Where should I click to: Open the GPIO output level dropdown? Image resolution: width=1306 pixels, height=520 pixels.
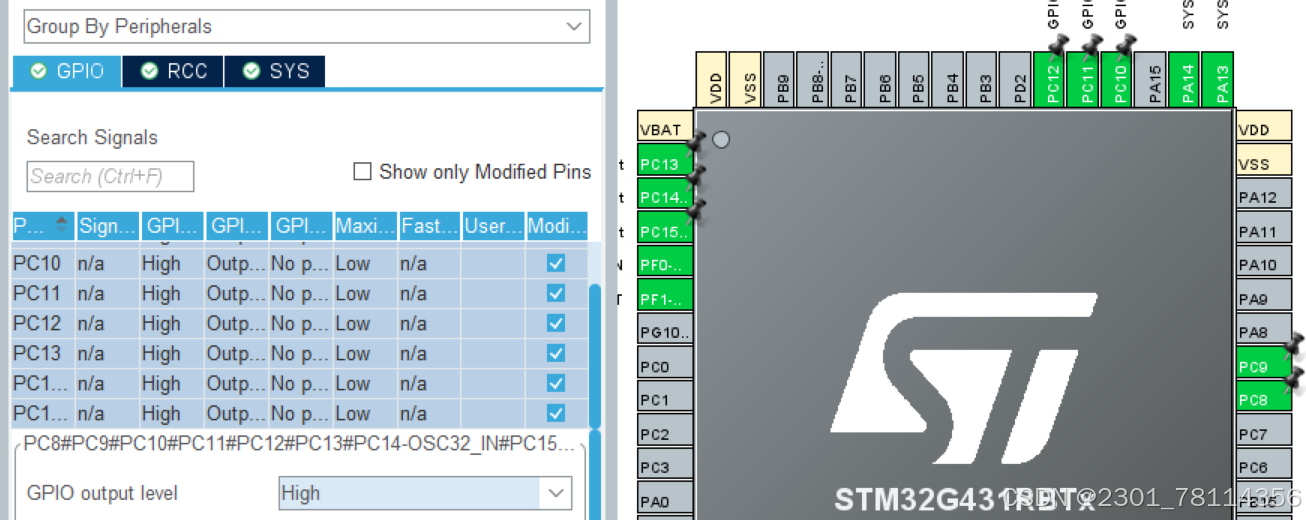click(425, 493)
